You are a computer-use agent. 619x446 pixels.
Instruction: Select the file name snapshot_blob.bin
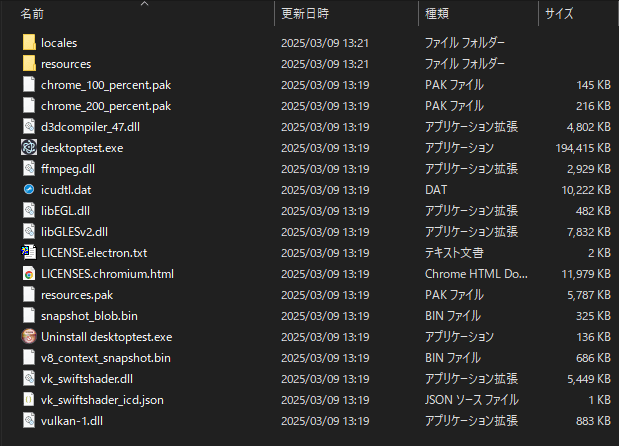point(89,316)
